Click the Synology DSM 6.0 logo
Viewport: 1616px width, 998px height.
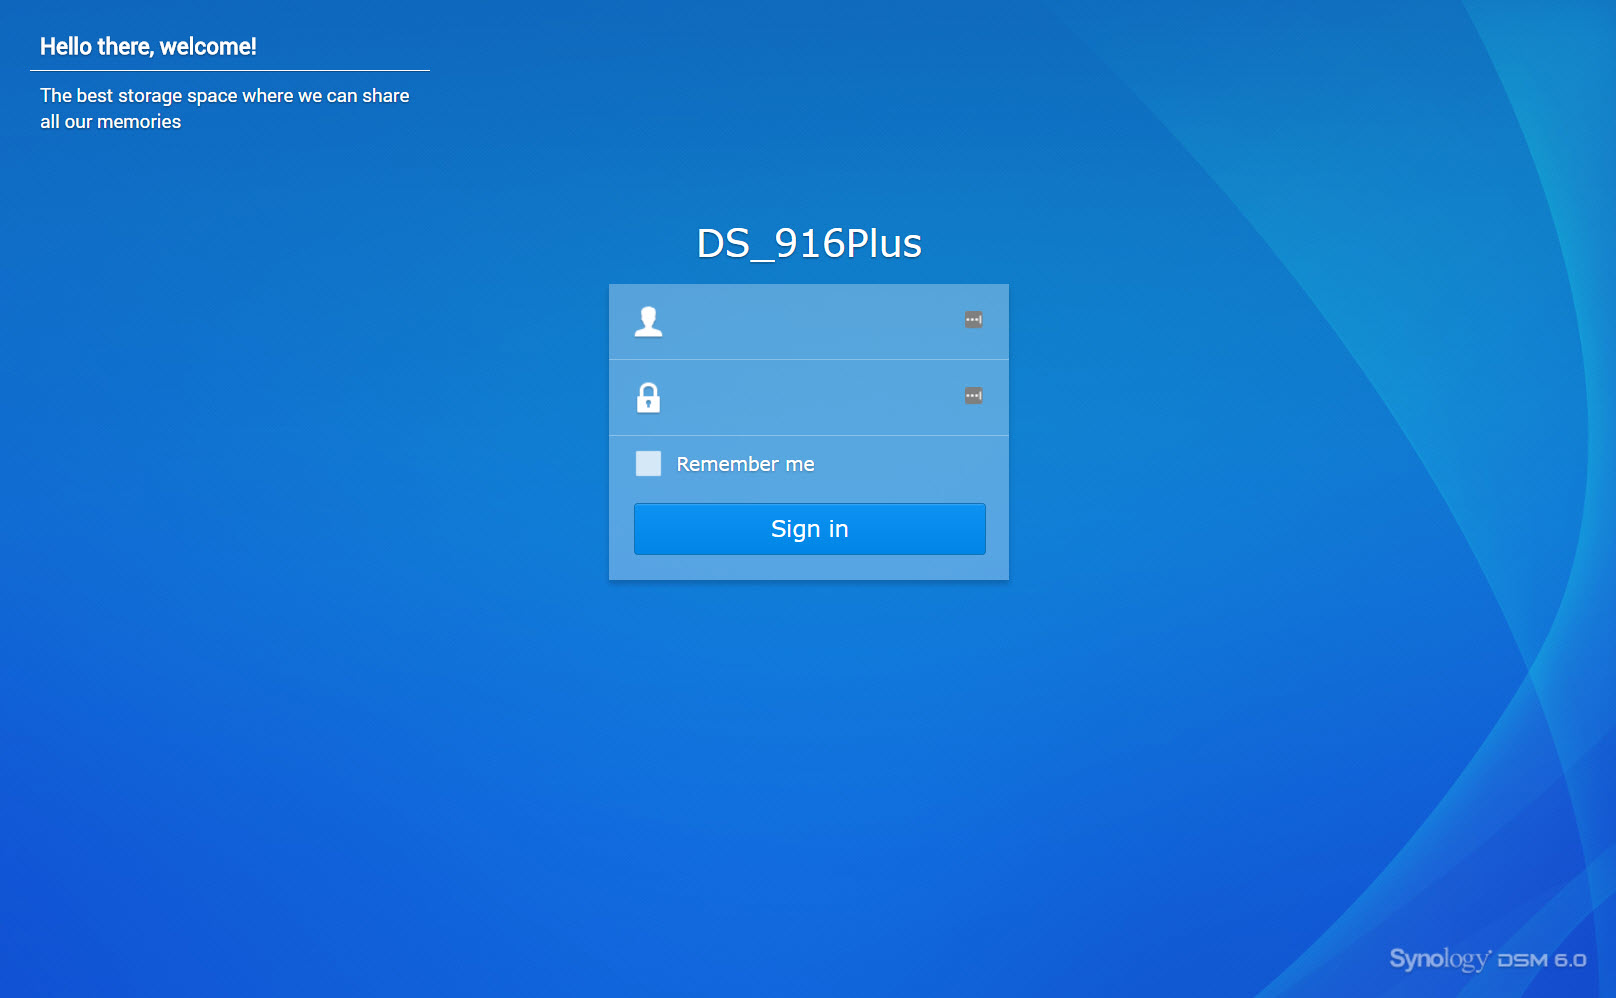tap(1487, 959)
